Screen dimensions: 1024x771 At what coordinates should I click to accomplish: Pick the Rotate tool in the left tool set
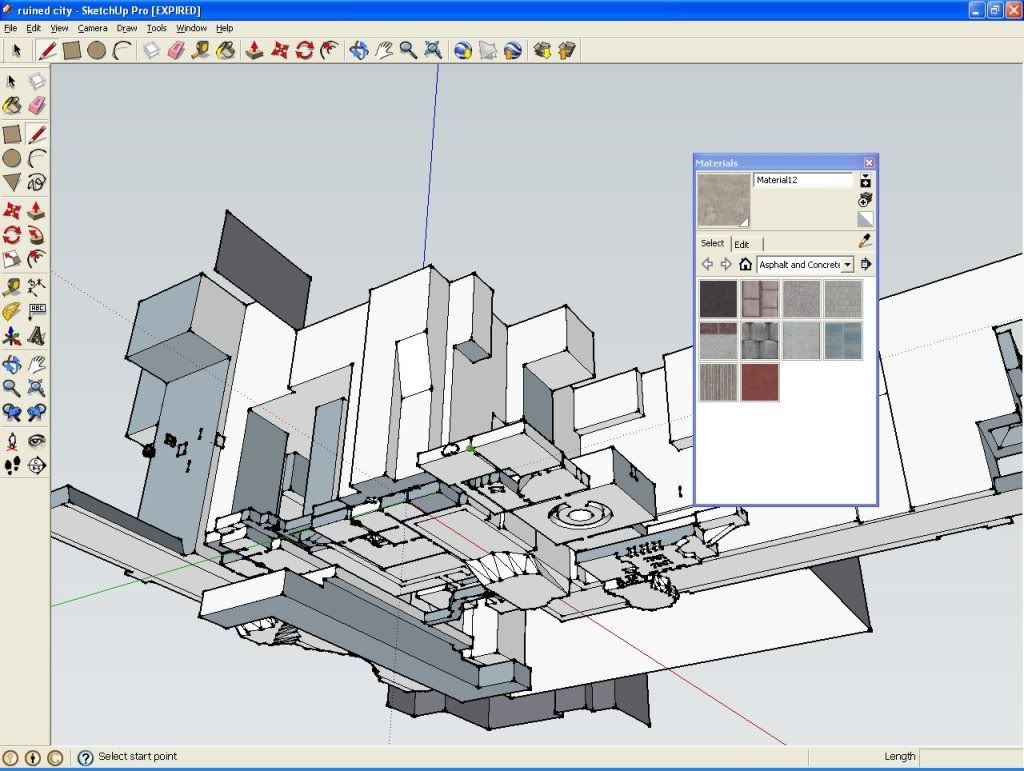click(x=12, y=234)
